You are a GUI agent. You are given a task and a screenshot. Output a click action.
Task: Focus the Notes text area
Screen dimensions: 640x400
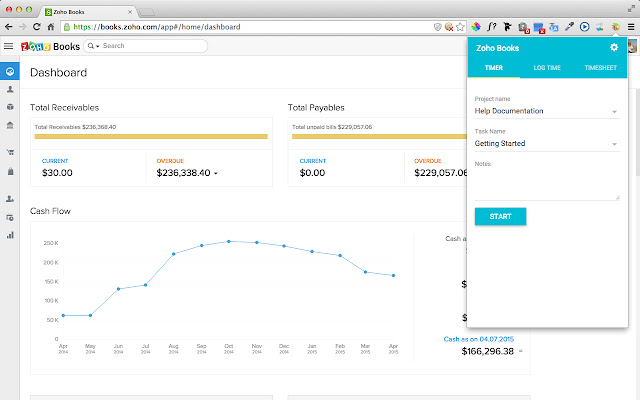pyautogui.click(x=547, y=184)
